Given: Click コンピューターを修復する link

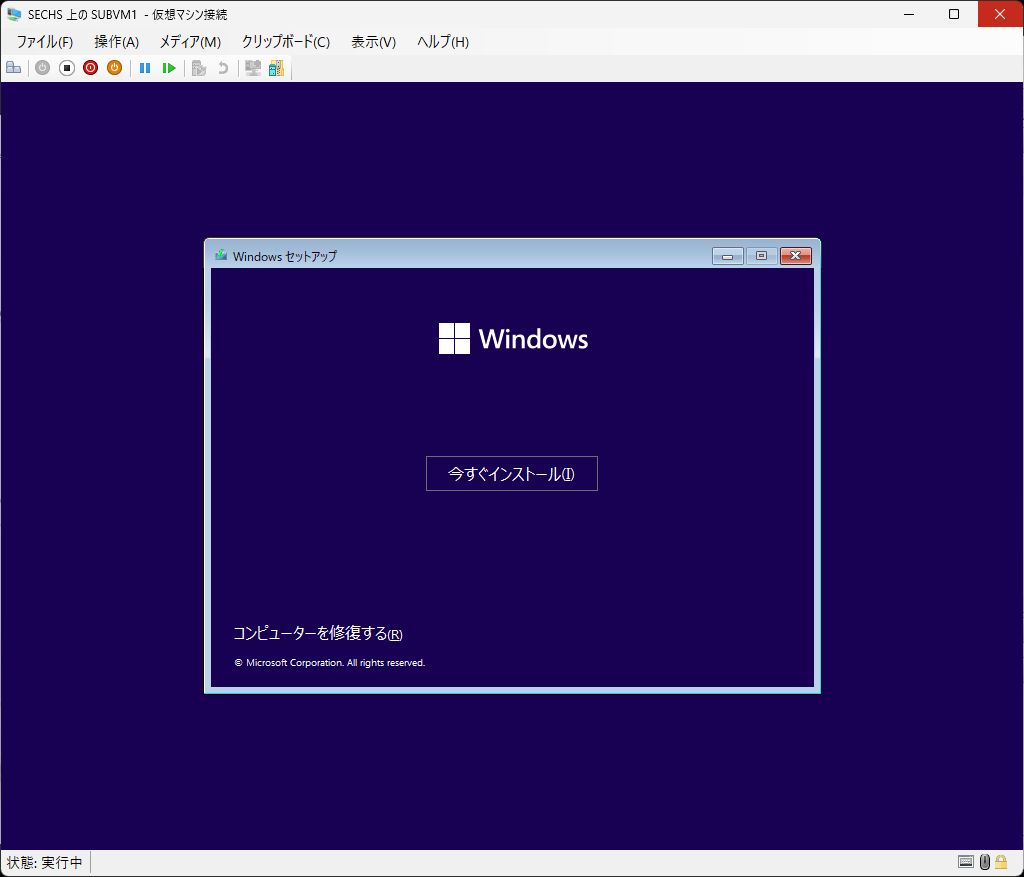Looking at the screenshot, I should 318,633.
